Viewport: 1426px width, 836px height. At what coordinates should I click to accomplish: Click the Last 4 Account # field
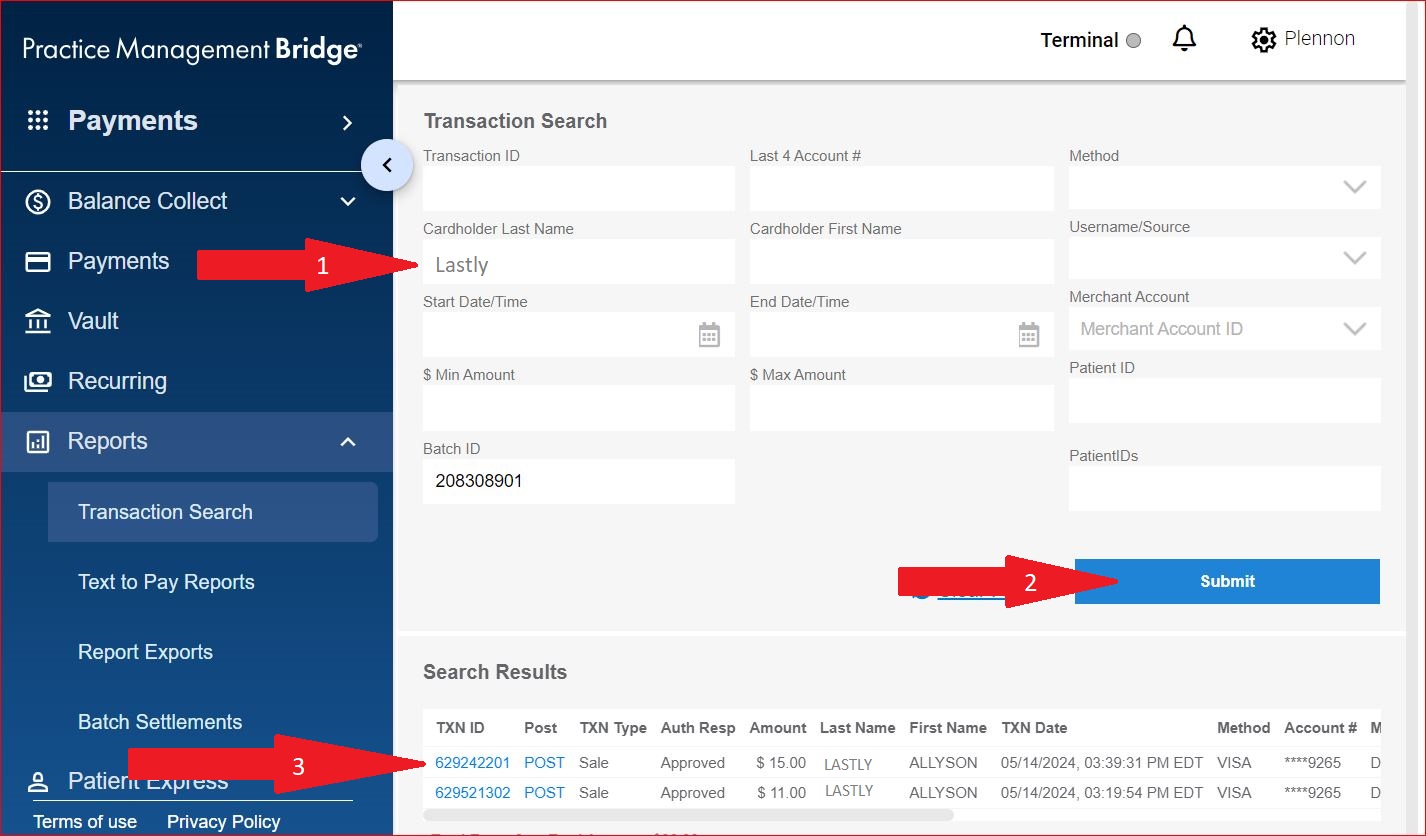point(901,189)
